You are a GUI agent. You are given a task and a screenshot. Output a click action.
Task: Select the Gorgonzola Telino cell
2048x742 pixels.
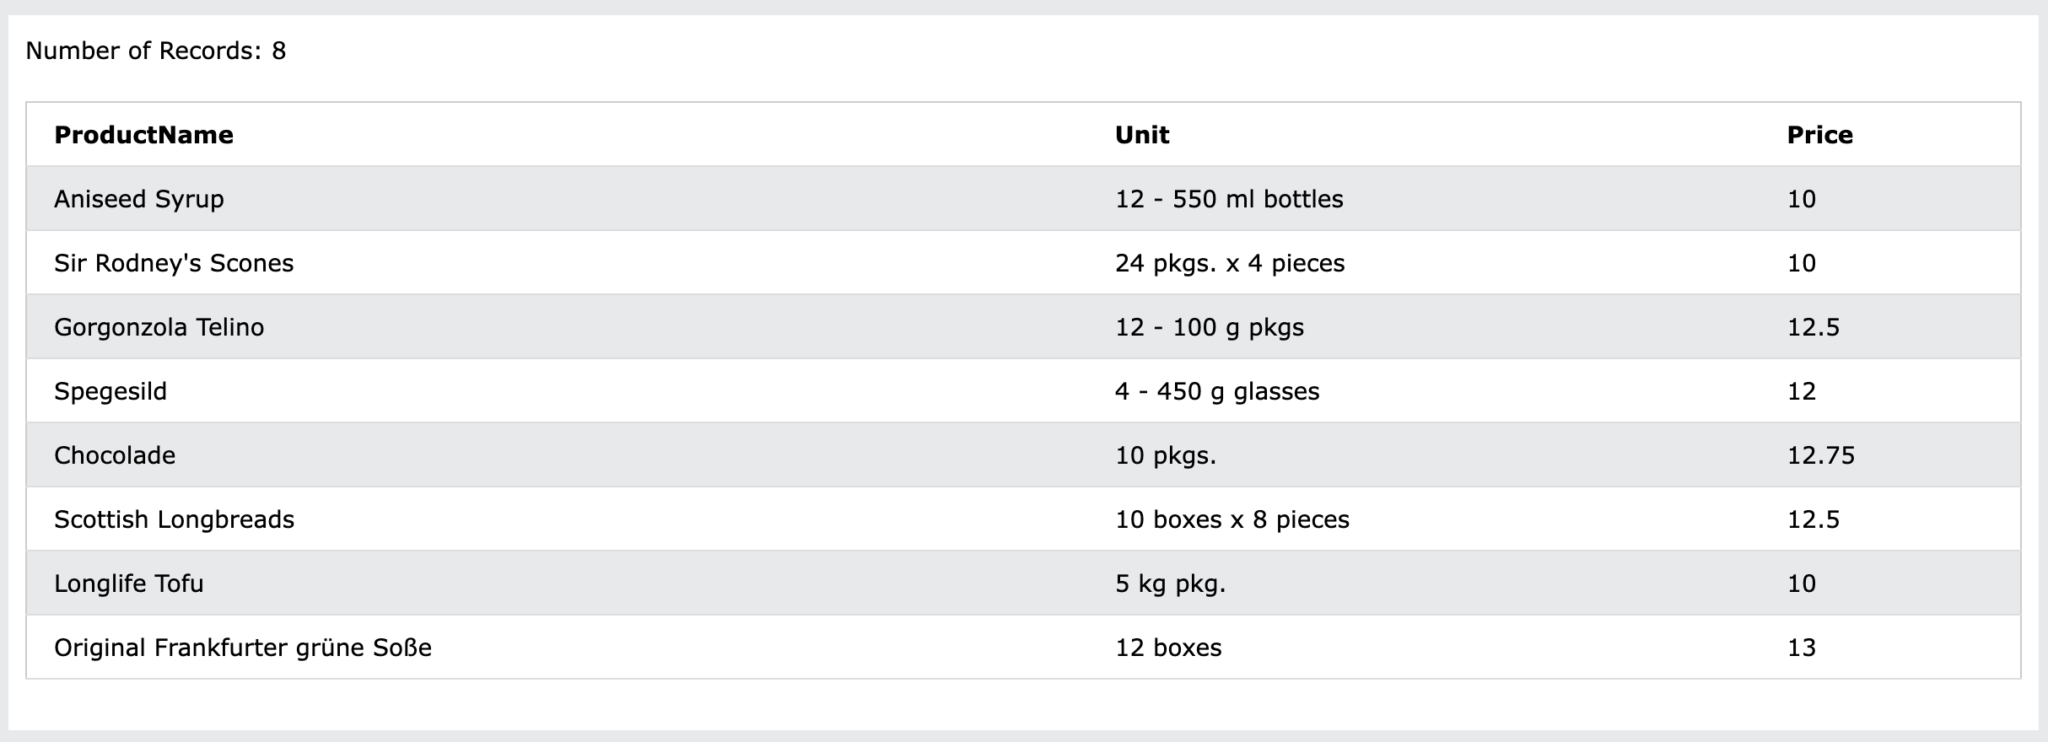click(159, 327)
